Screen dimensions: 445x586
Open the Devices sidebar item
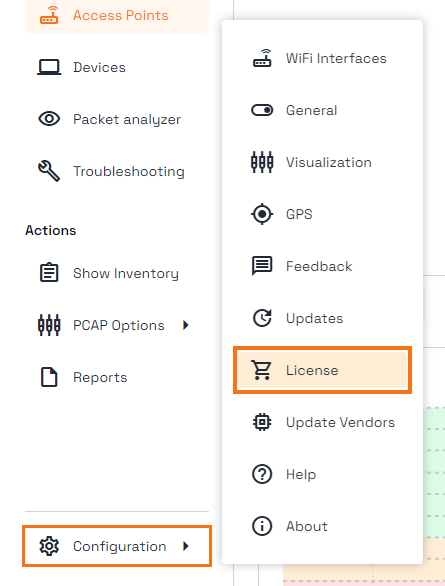point(117,67)
